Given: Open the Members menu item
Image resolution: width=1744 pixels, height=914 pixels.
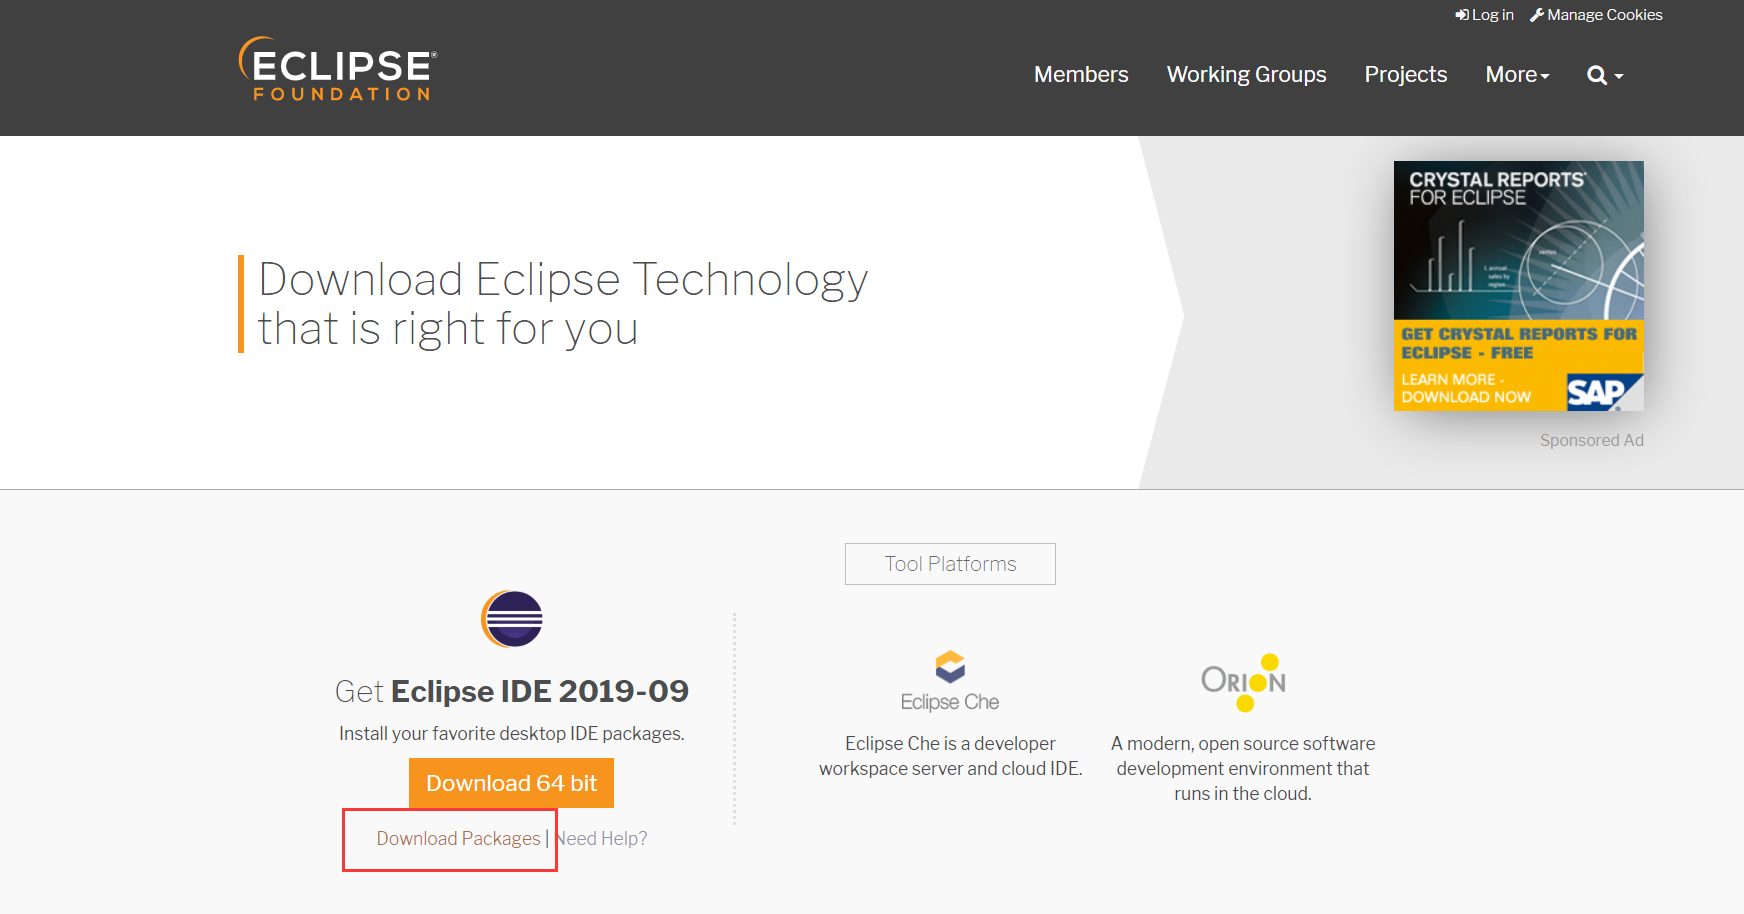Looking at the screenshot, I should point(1081,74).
